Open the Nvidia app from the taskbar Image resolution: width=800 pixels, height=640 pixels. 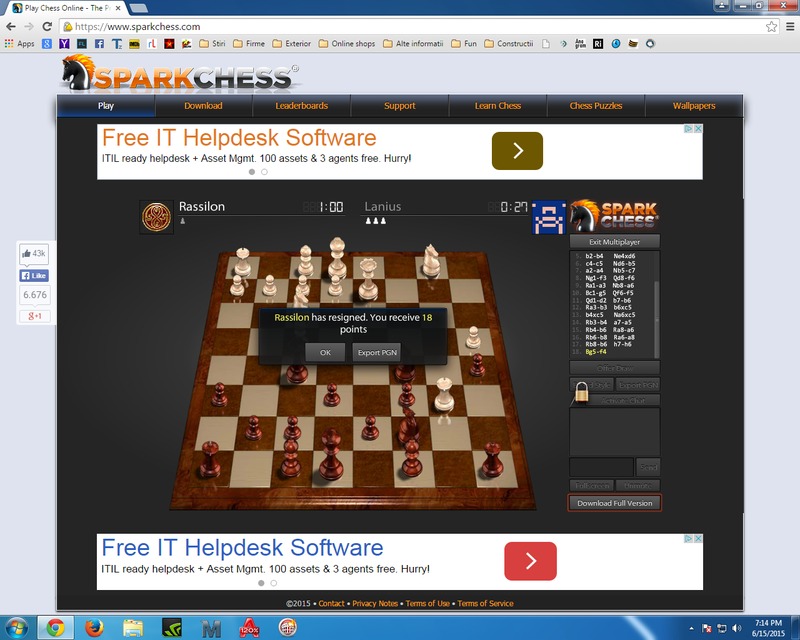point(171,628)
